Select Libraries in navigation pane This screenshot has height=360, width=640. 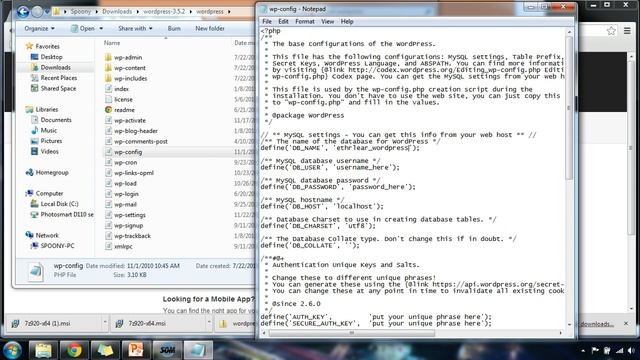[x=47, y=109]
